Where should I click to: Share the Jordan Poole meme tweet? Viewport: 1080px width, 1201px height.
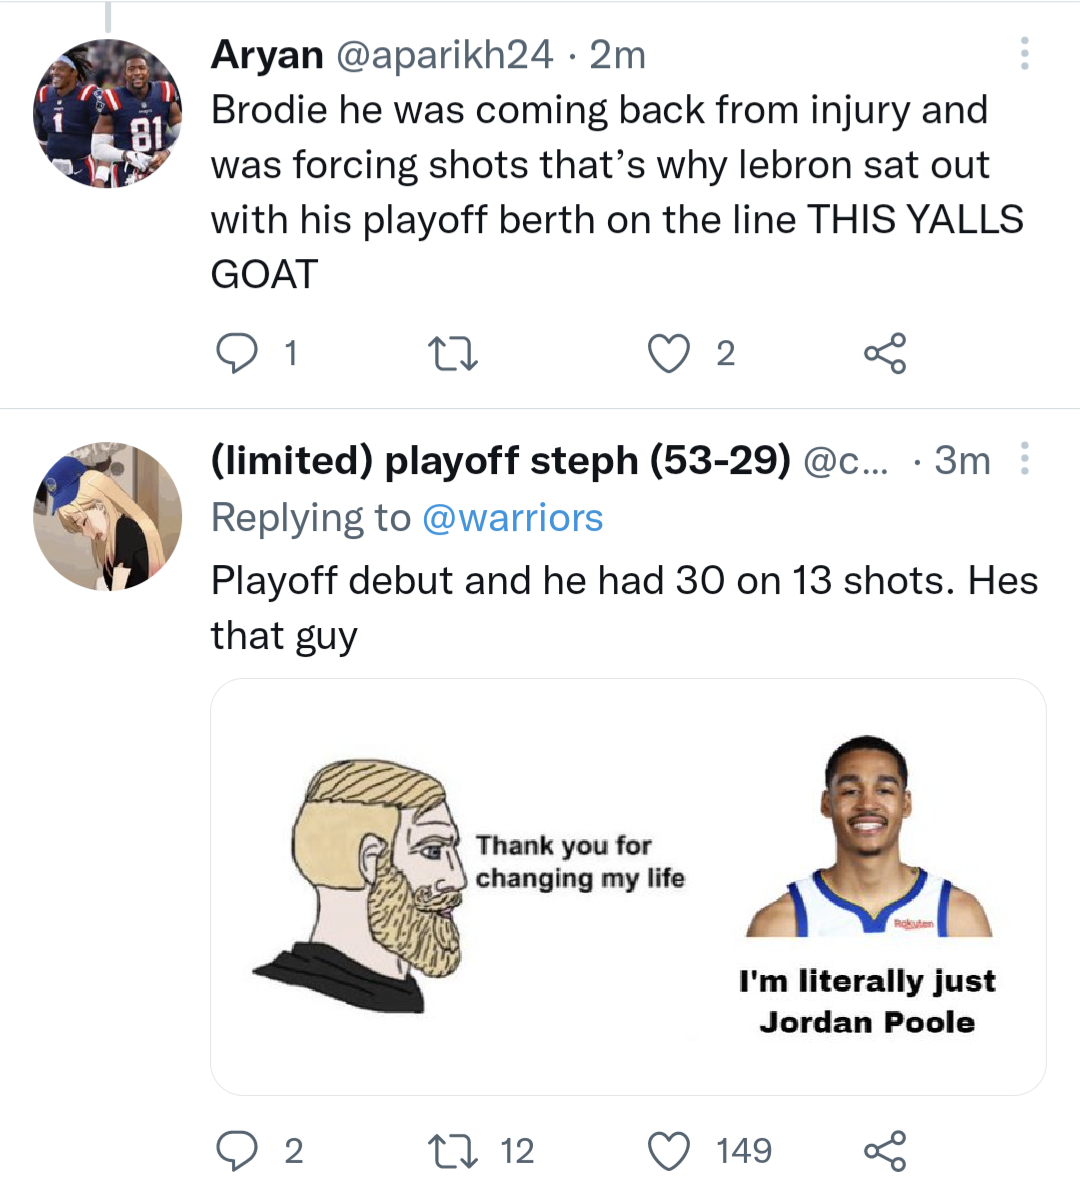(885, 1151)
